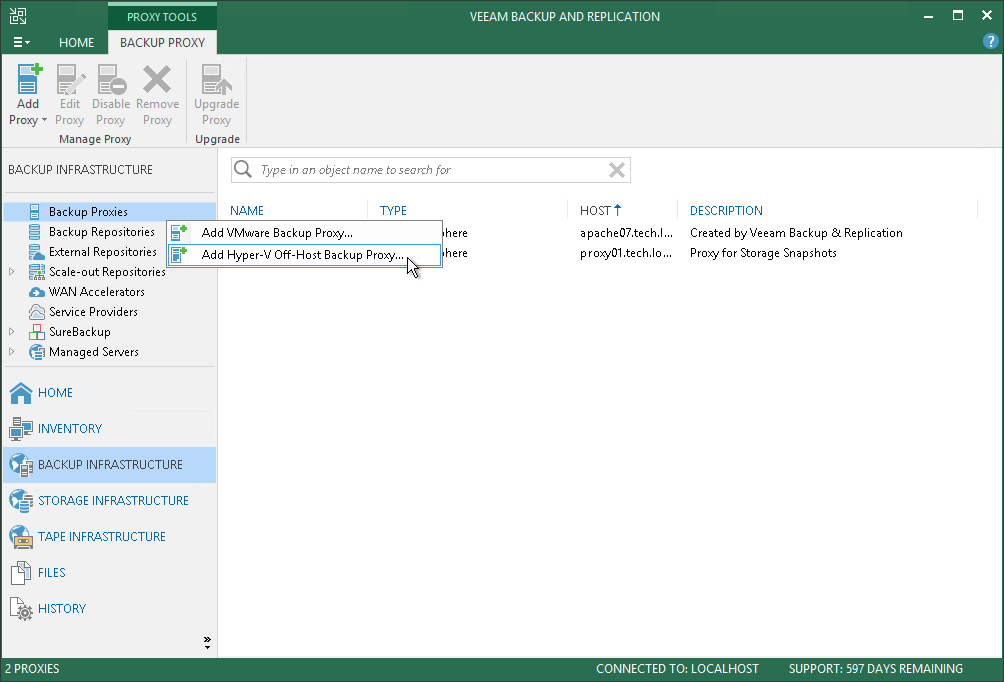Image resolution: width=1004 pixels, height=682 pixels.
Task: Click the HISTORY gear document icon
Action: 21,609
